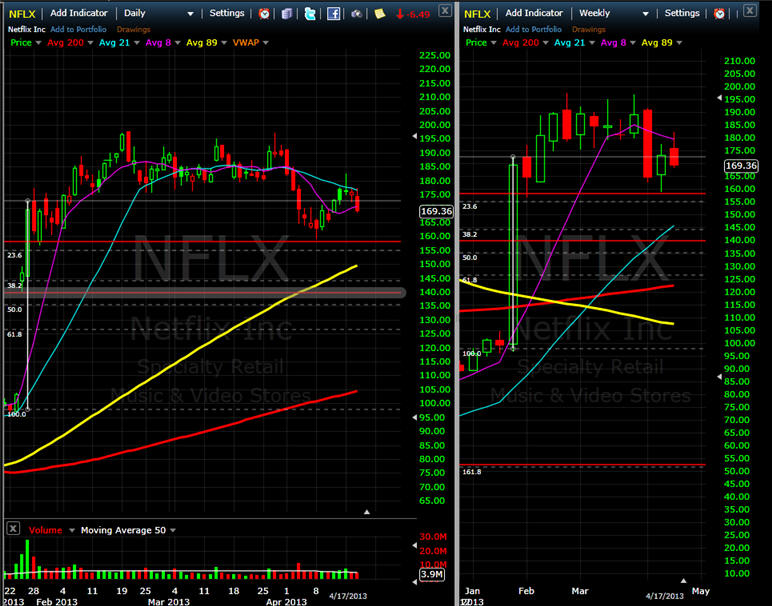Expand the Price dropdown in Daily chart
Viewport: 772px width, 606px height.
(38, 43)
